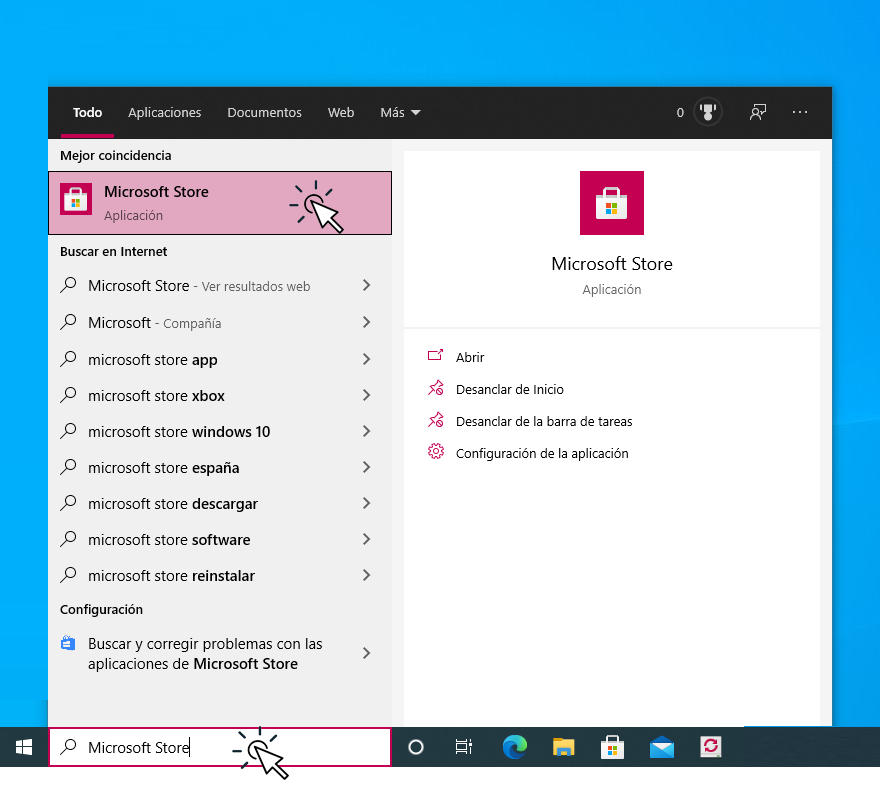The image size is (880, 800).
Task: Expand arrow for microsoft store app
Action: click(x=366, y=359)
